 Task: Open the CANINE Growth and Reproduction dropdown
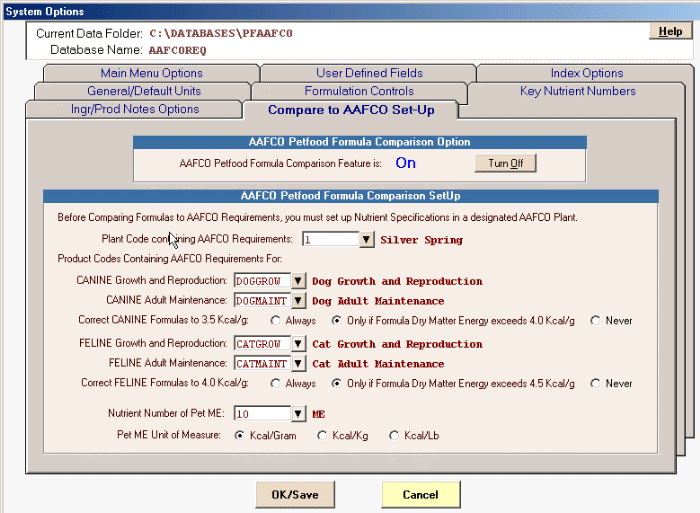tap(298, 281)
